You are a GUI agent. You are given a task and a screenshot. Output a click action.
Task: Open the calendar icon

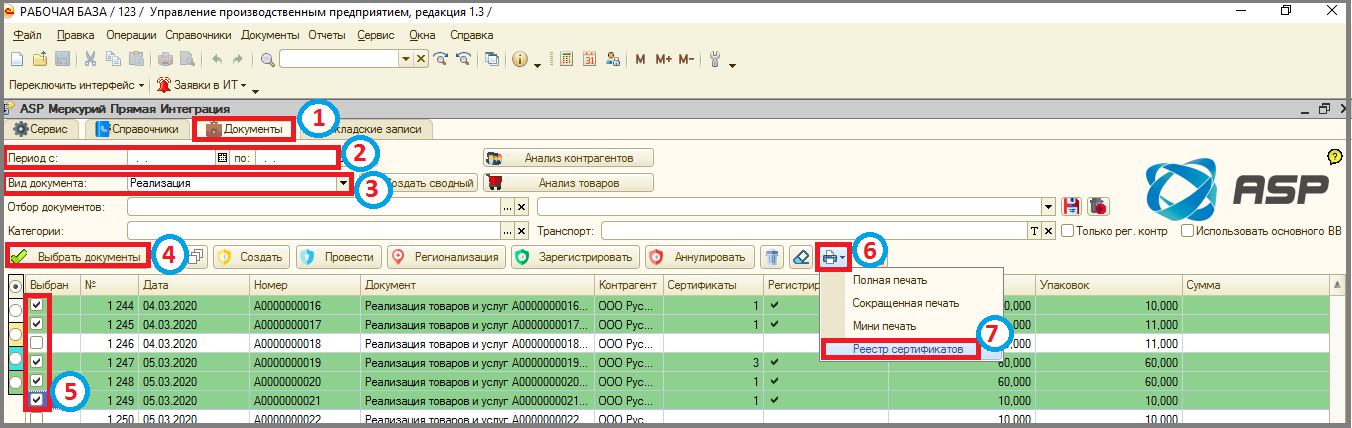point(589,59)
